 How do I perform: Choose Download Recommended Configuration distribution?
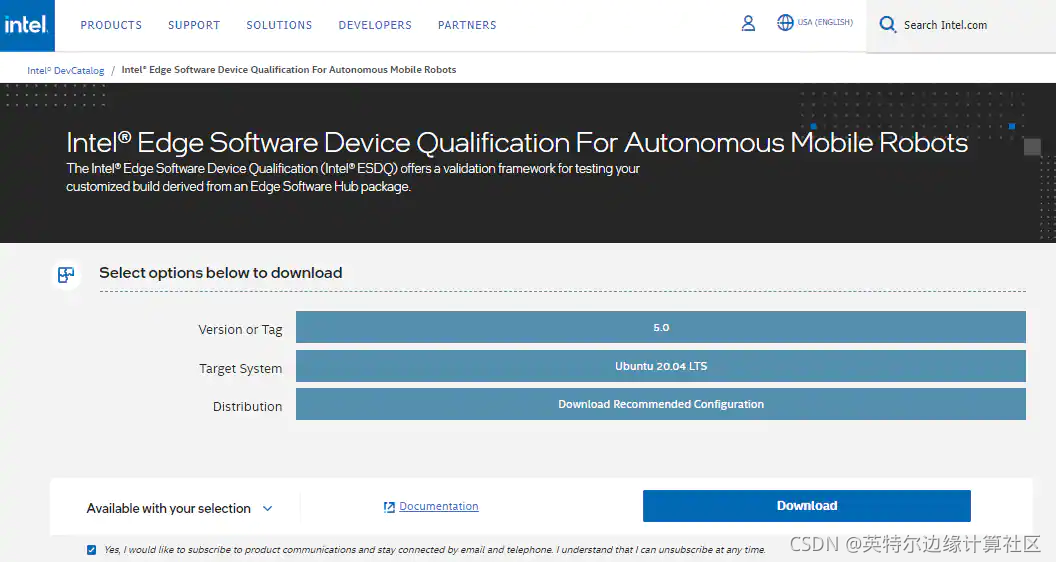point(661,404)
